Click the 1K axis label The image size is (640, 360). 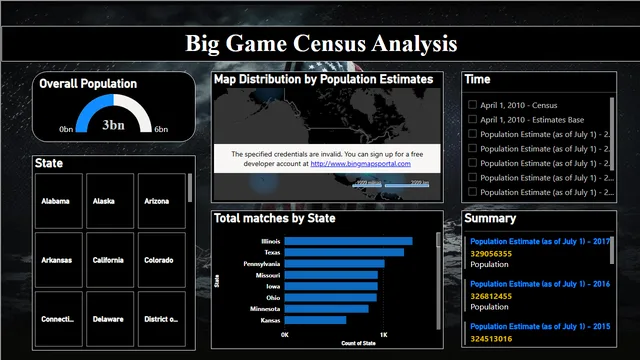(x=384, y=335)
